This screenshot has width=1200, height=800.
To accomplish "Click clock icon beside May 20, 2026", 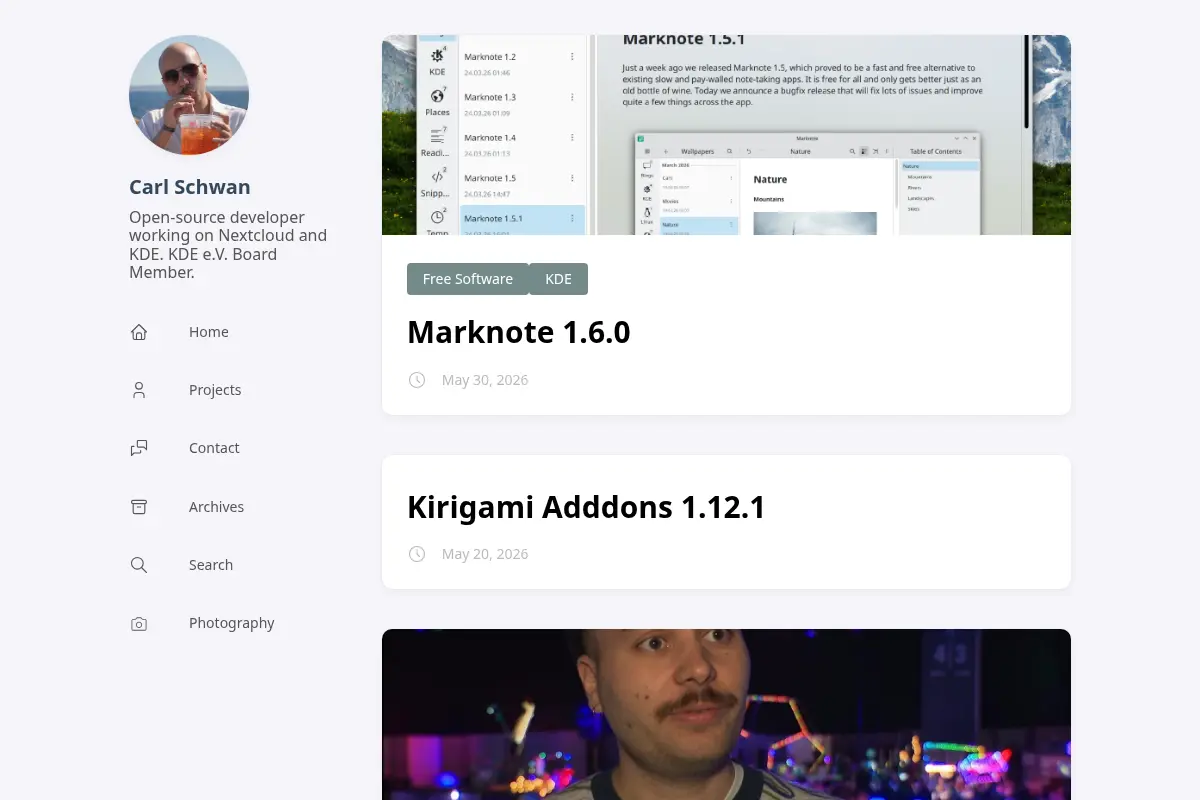I will click(417, 554).
